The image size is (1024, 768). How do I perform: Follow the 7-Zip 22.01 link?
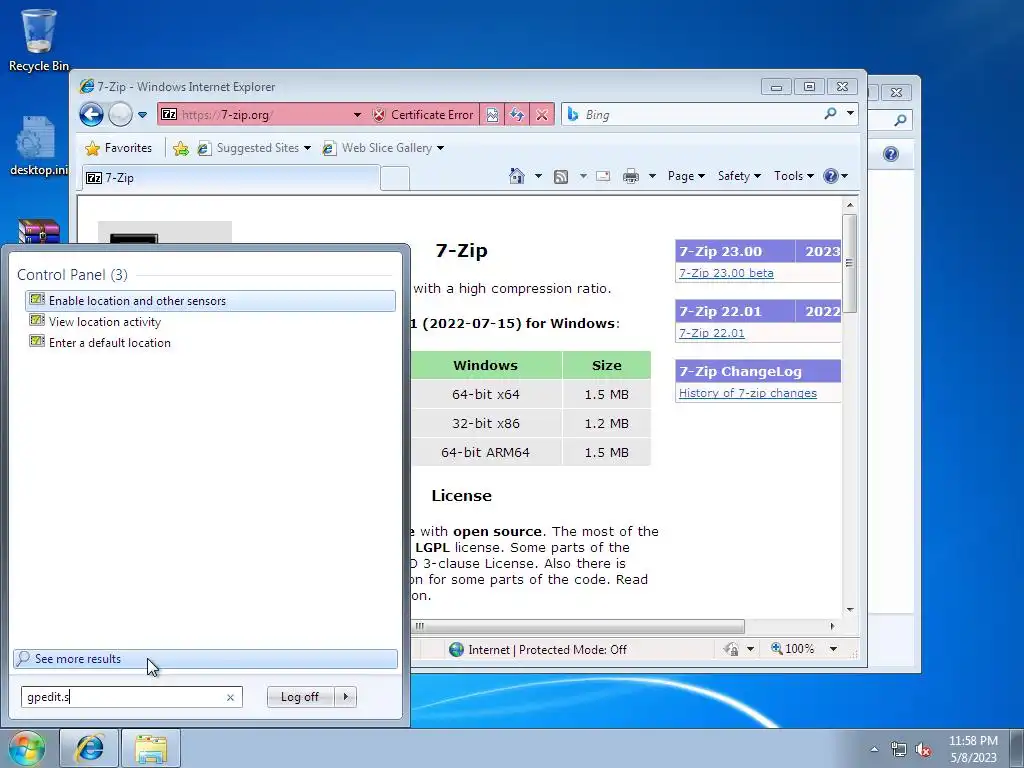[x=712, y=333]
